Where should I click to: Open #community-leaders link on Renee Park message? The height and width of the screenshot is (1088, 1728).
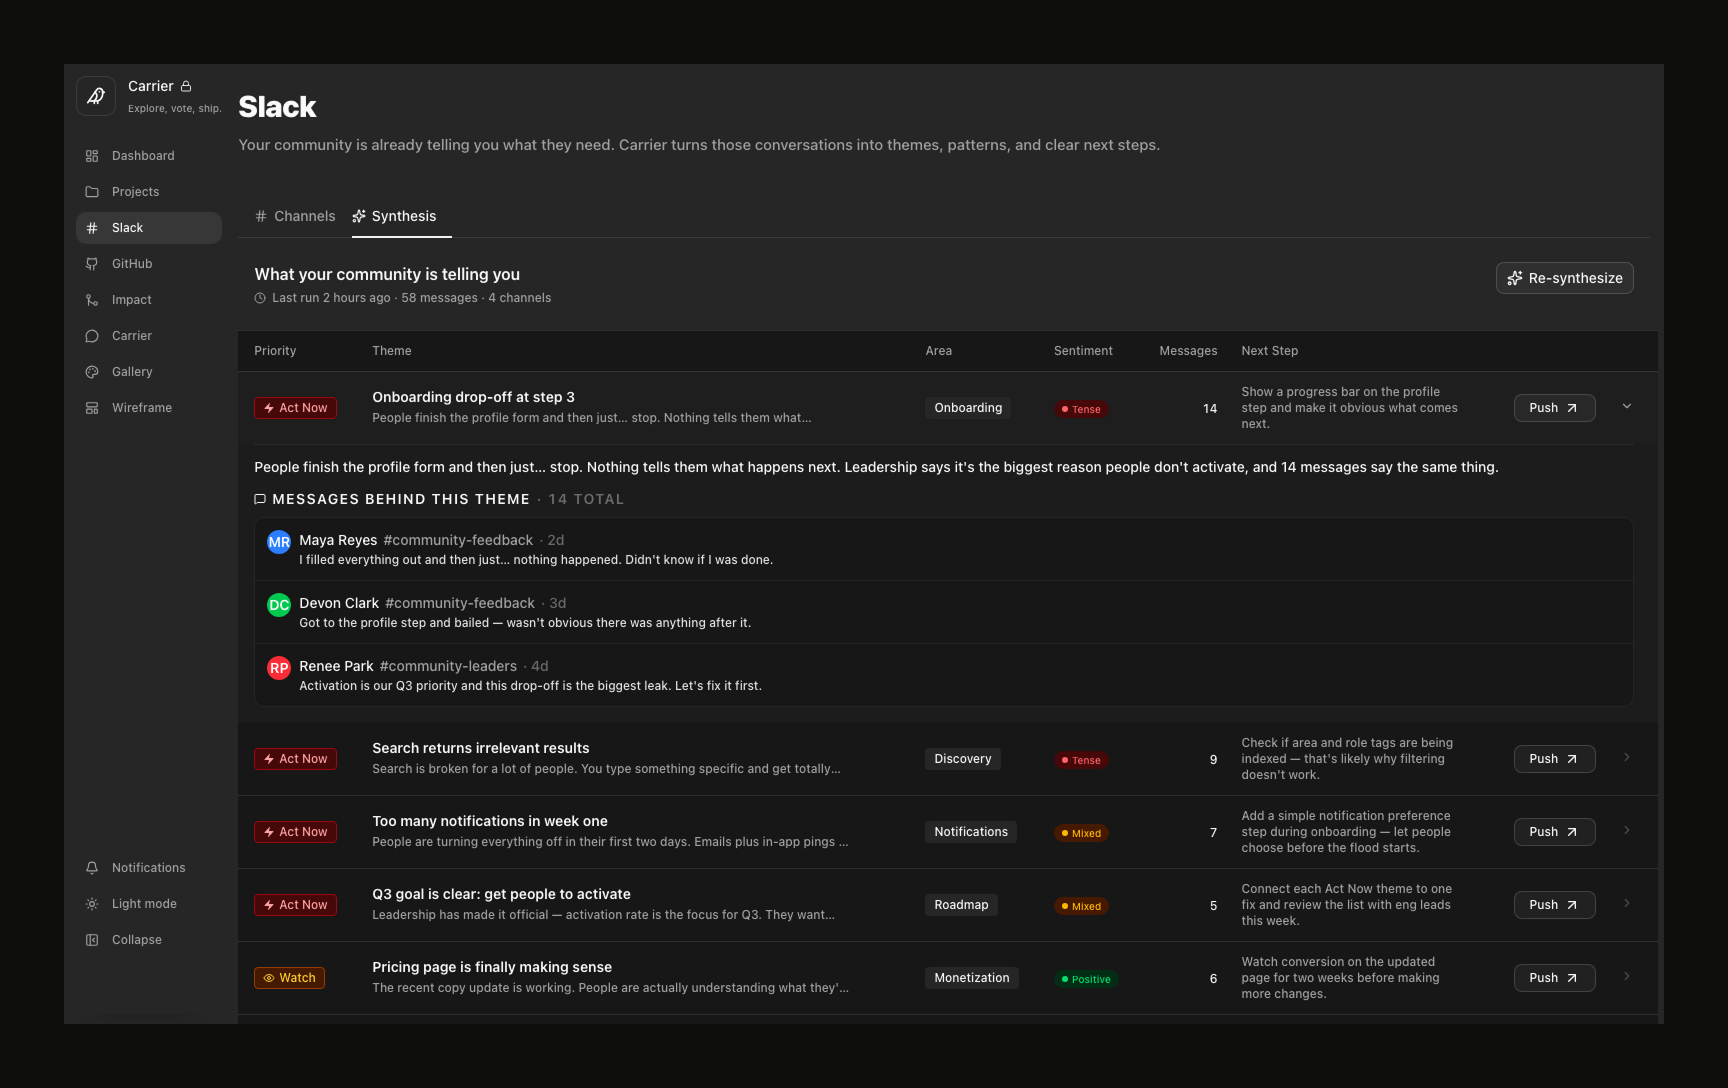pos(448,666)
